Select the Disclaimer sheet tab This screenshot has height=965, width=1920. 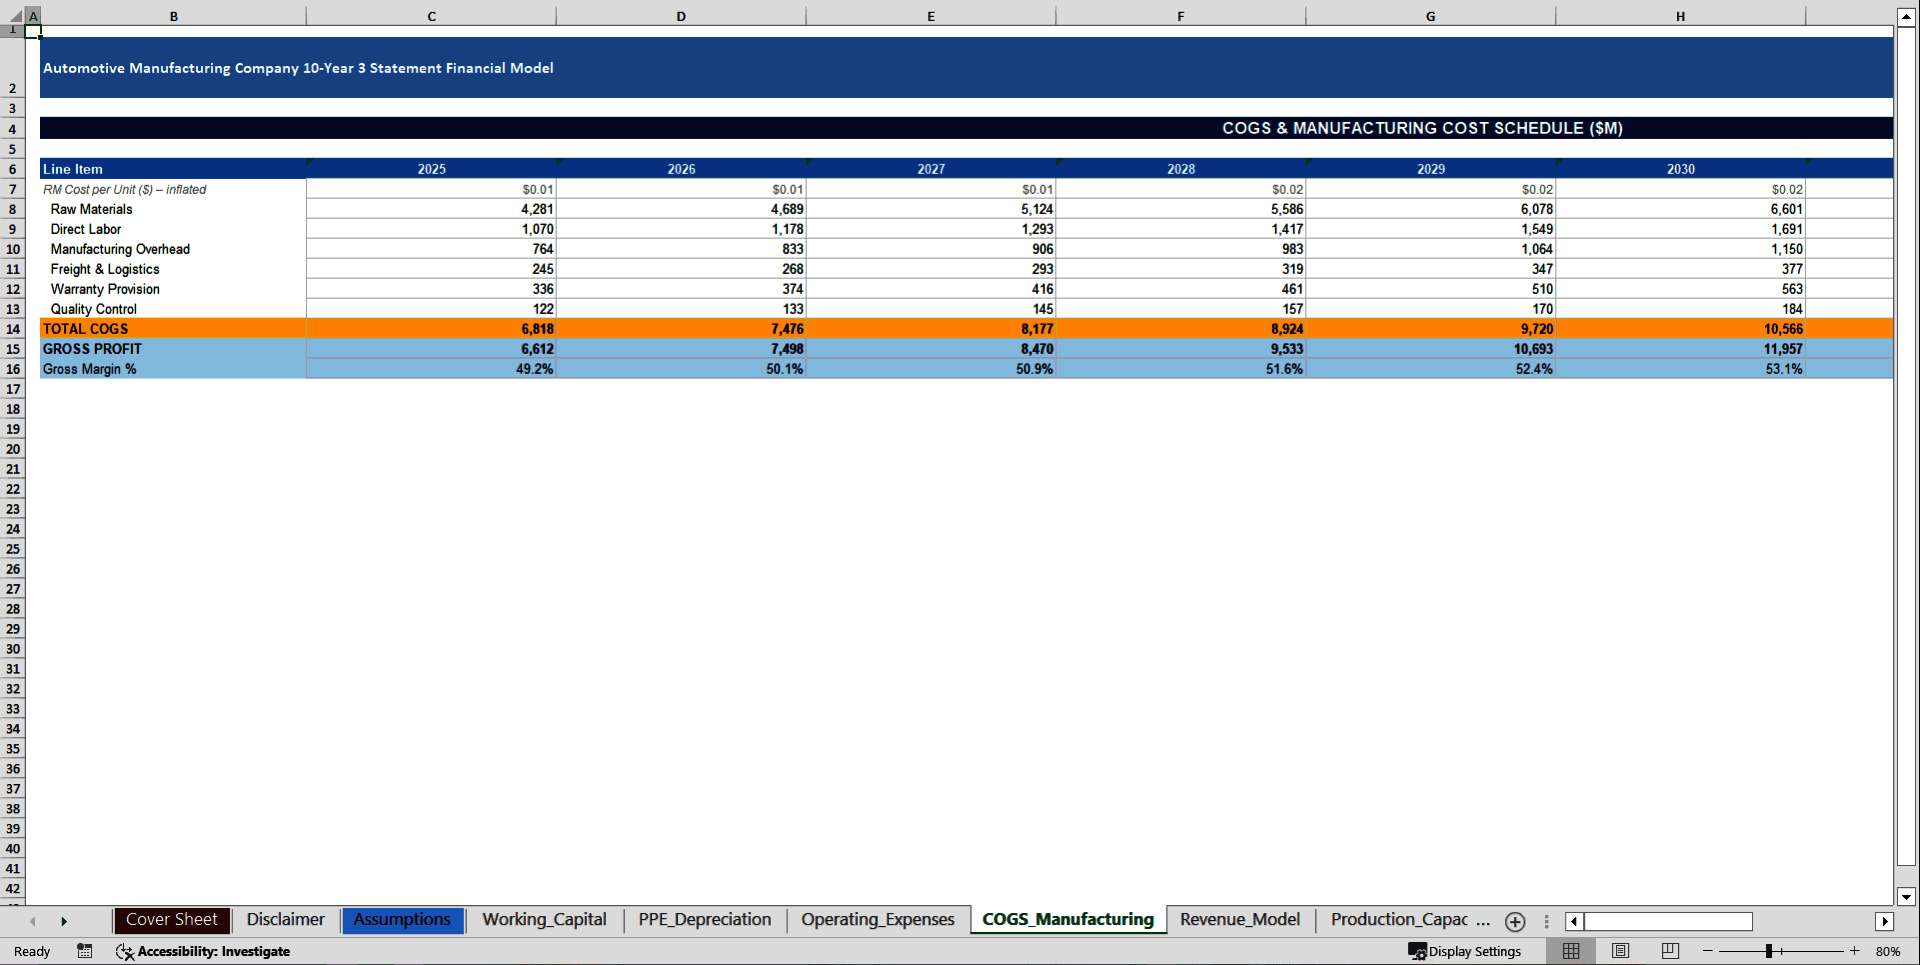point(285,920)
